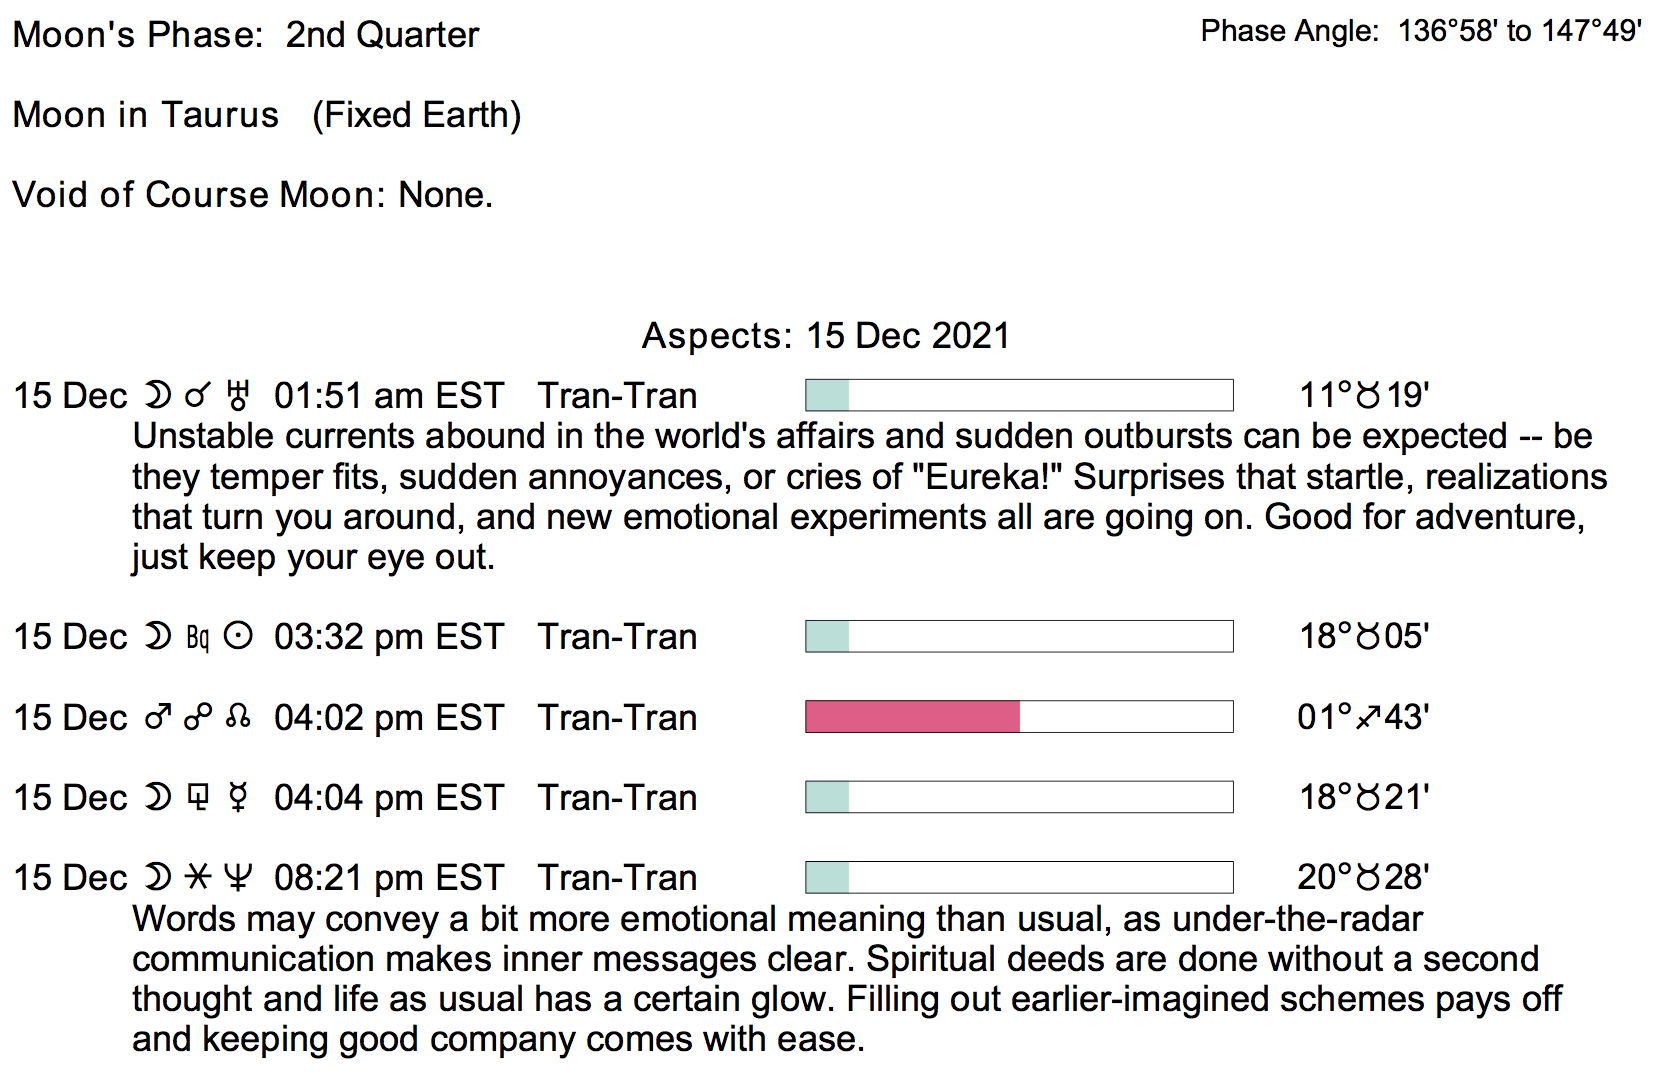
Task: Click the North Node glyph in the 04:02 pm row
Action: click(238, 717)
